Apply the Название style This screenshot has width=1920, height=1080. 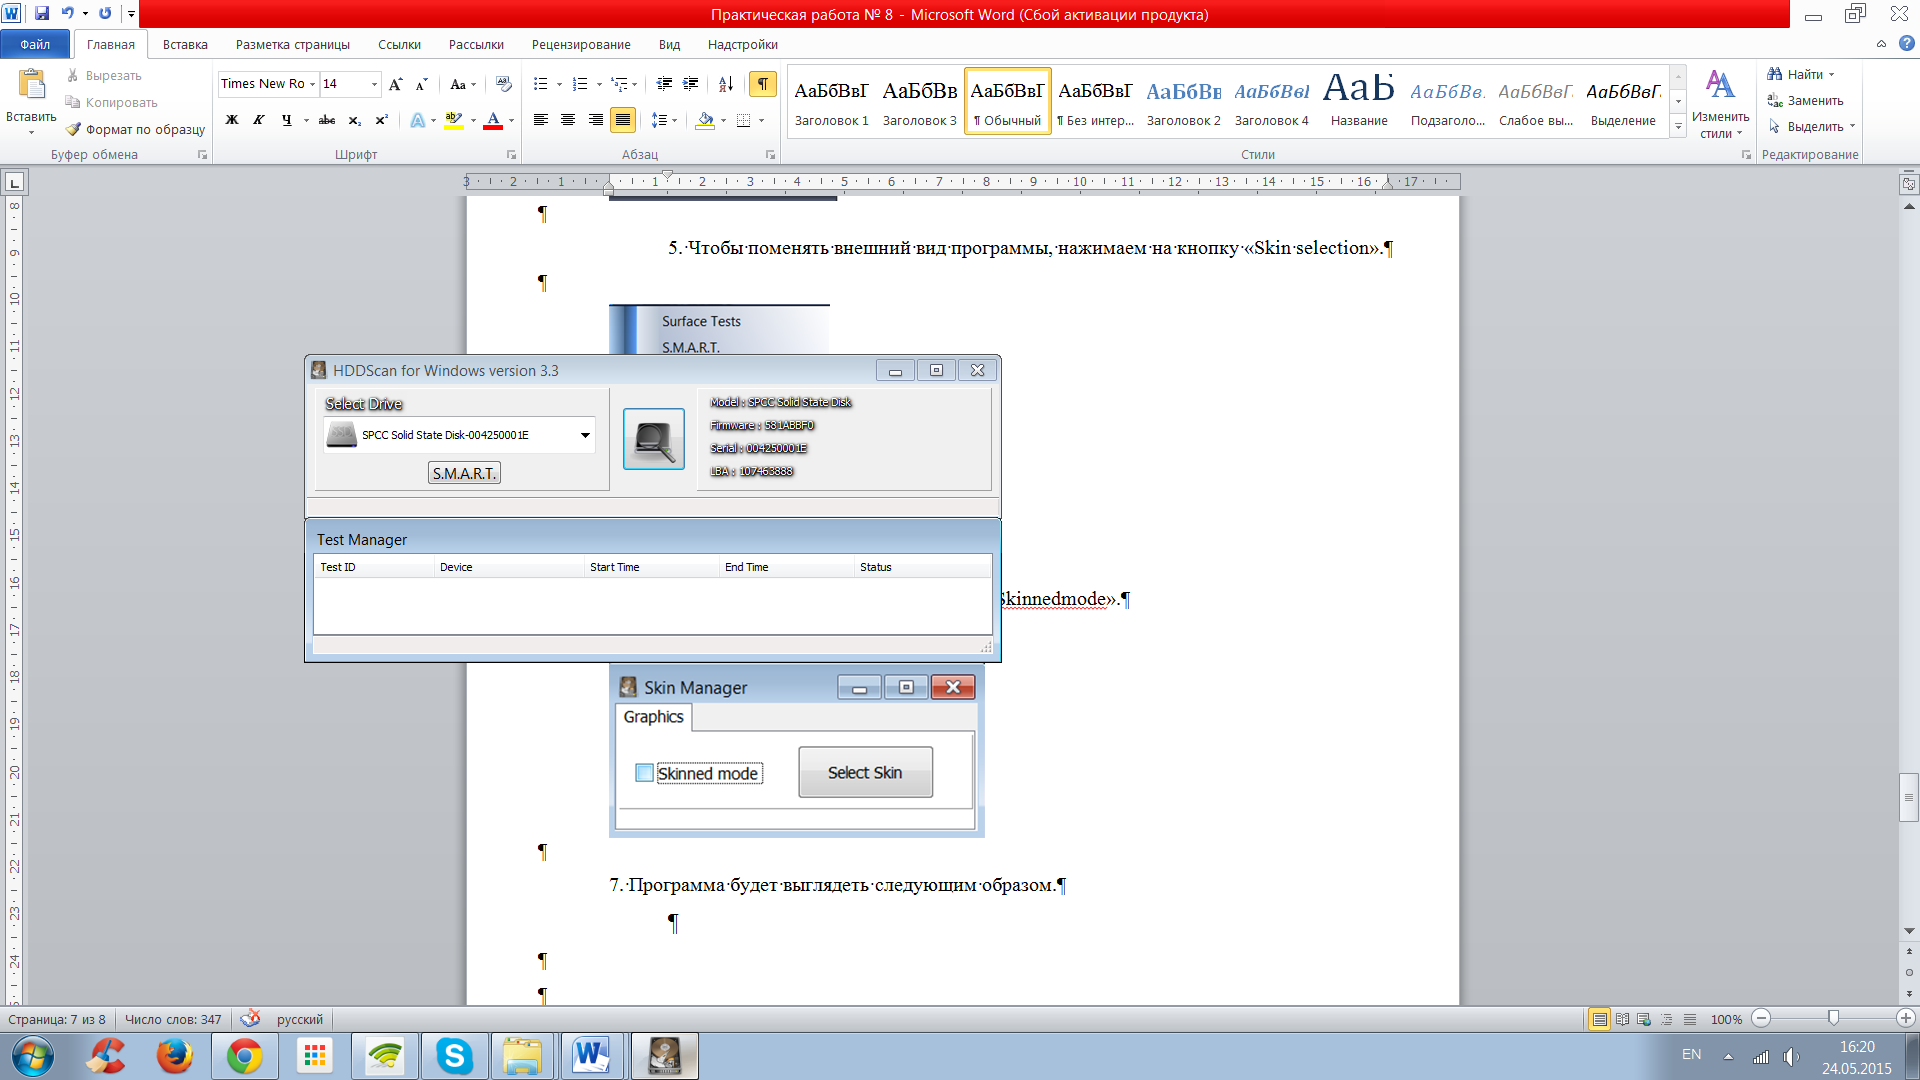tap(1359, 101)
